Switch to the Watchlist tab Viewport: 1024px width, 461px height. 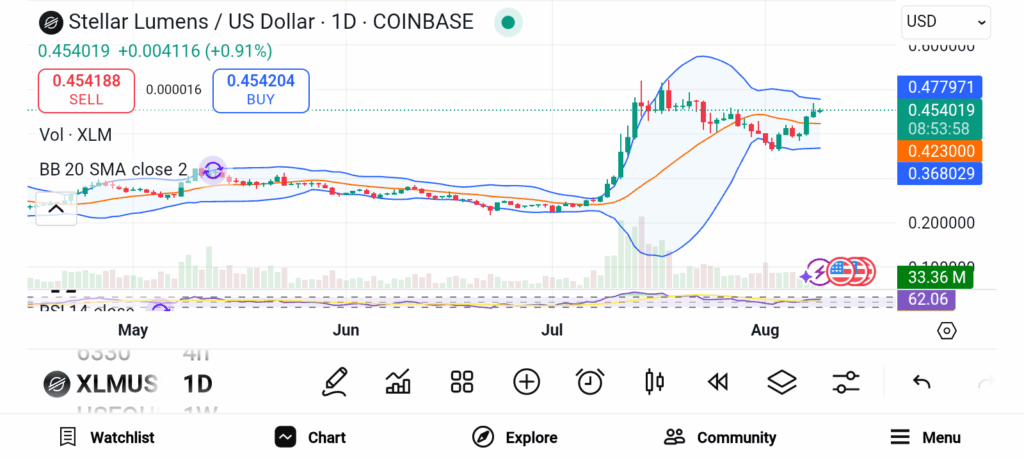[106, 437]
